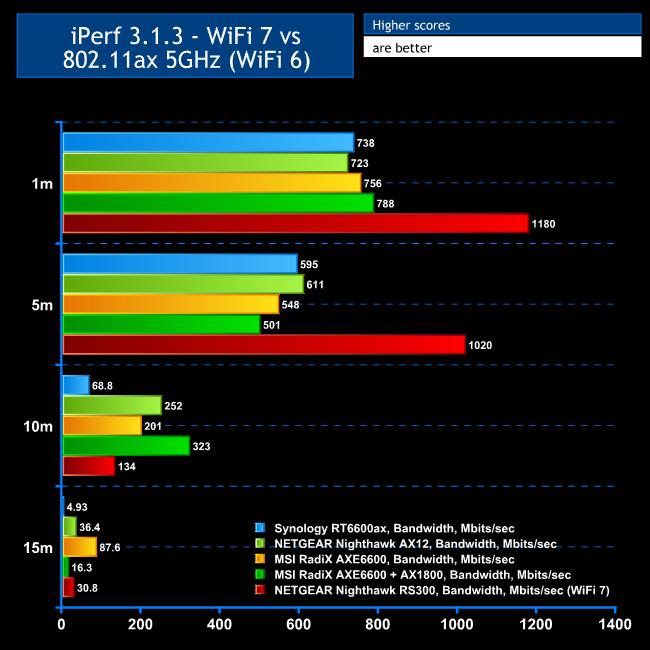Click the red 1m bar valued 1180
Screen dimensions: 650x650
pos(296,223)
